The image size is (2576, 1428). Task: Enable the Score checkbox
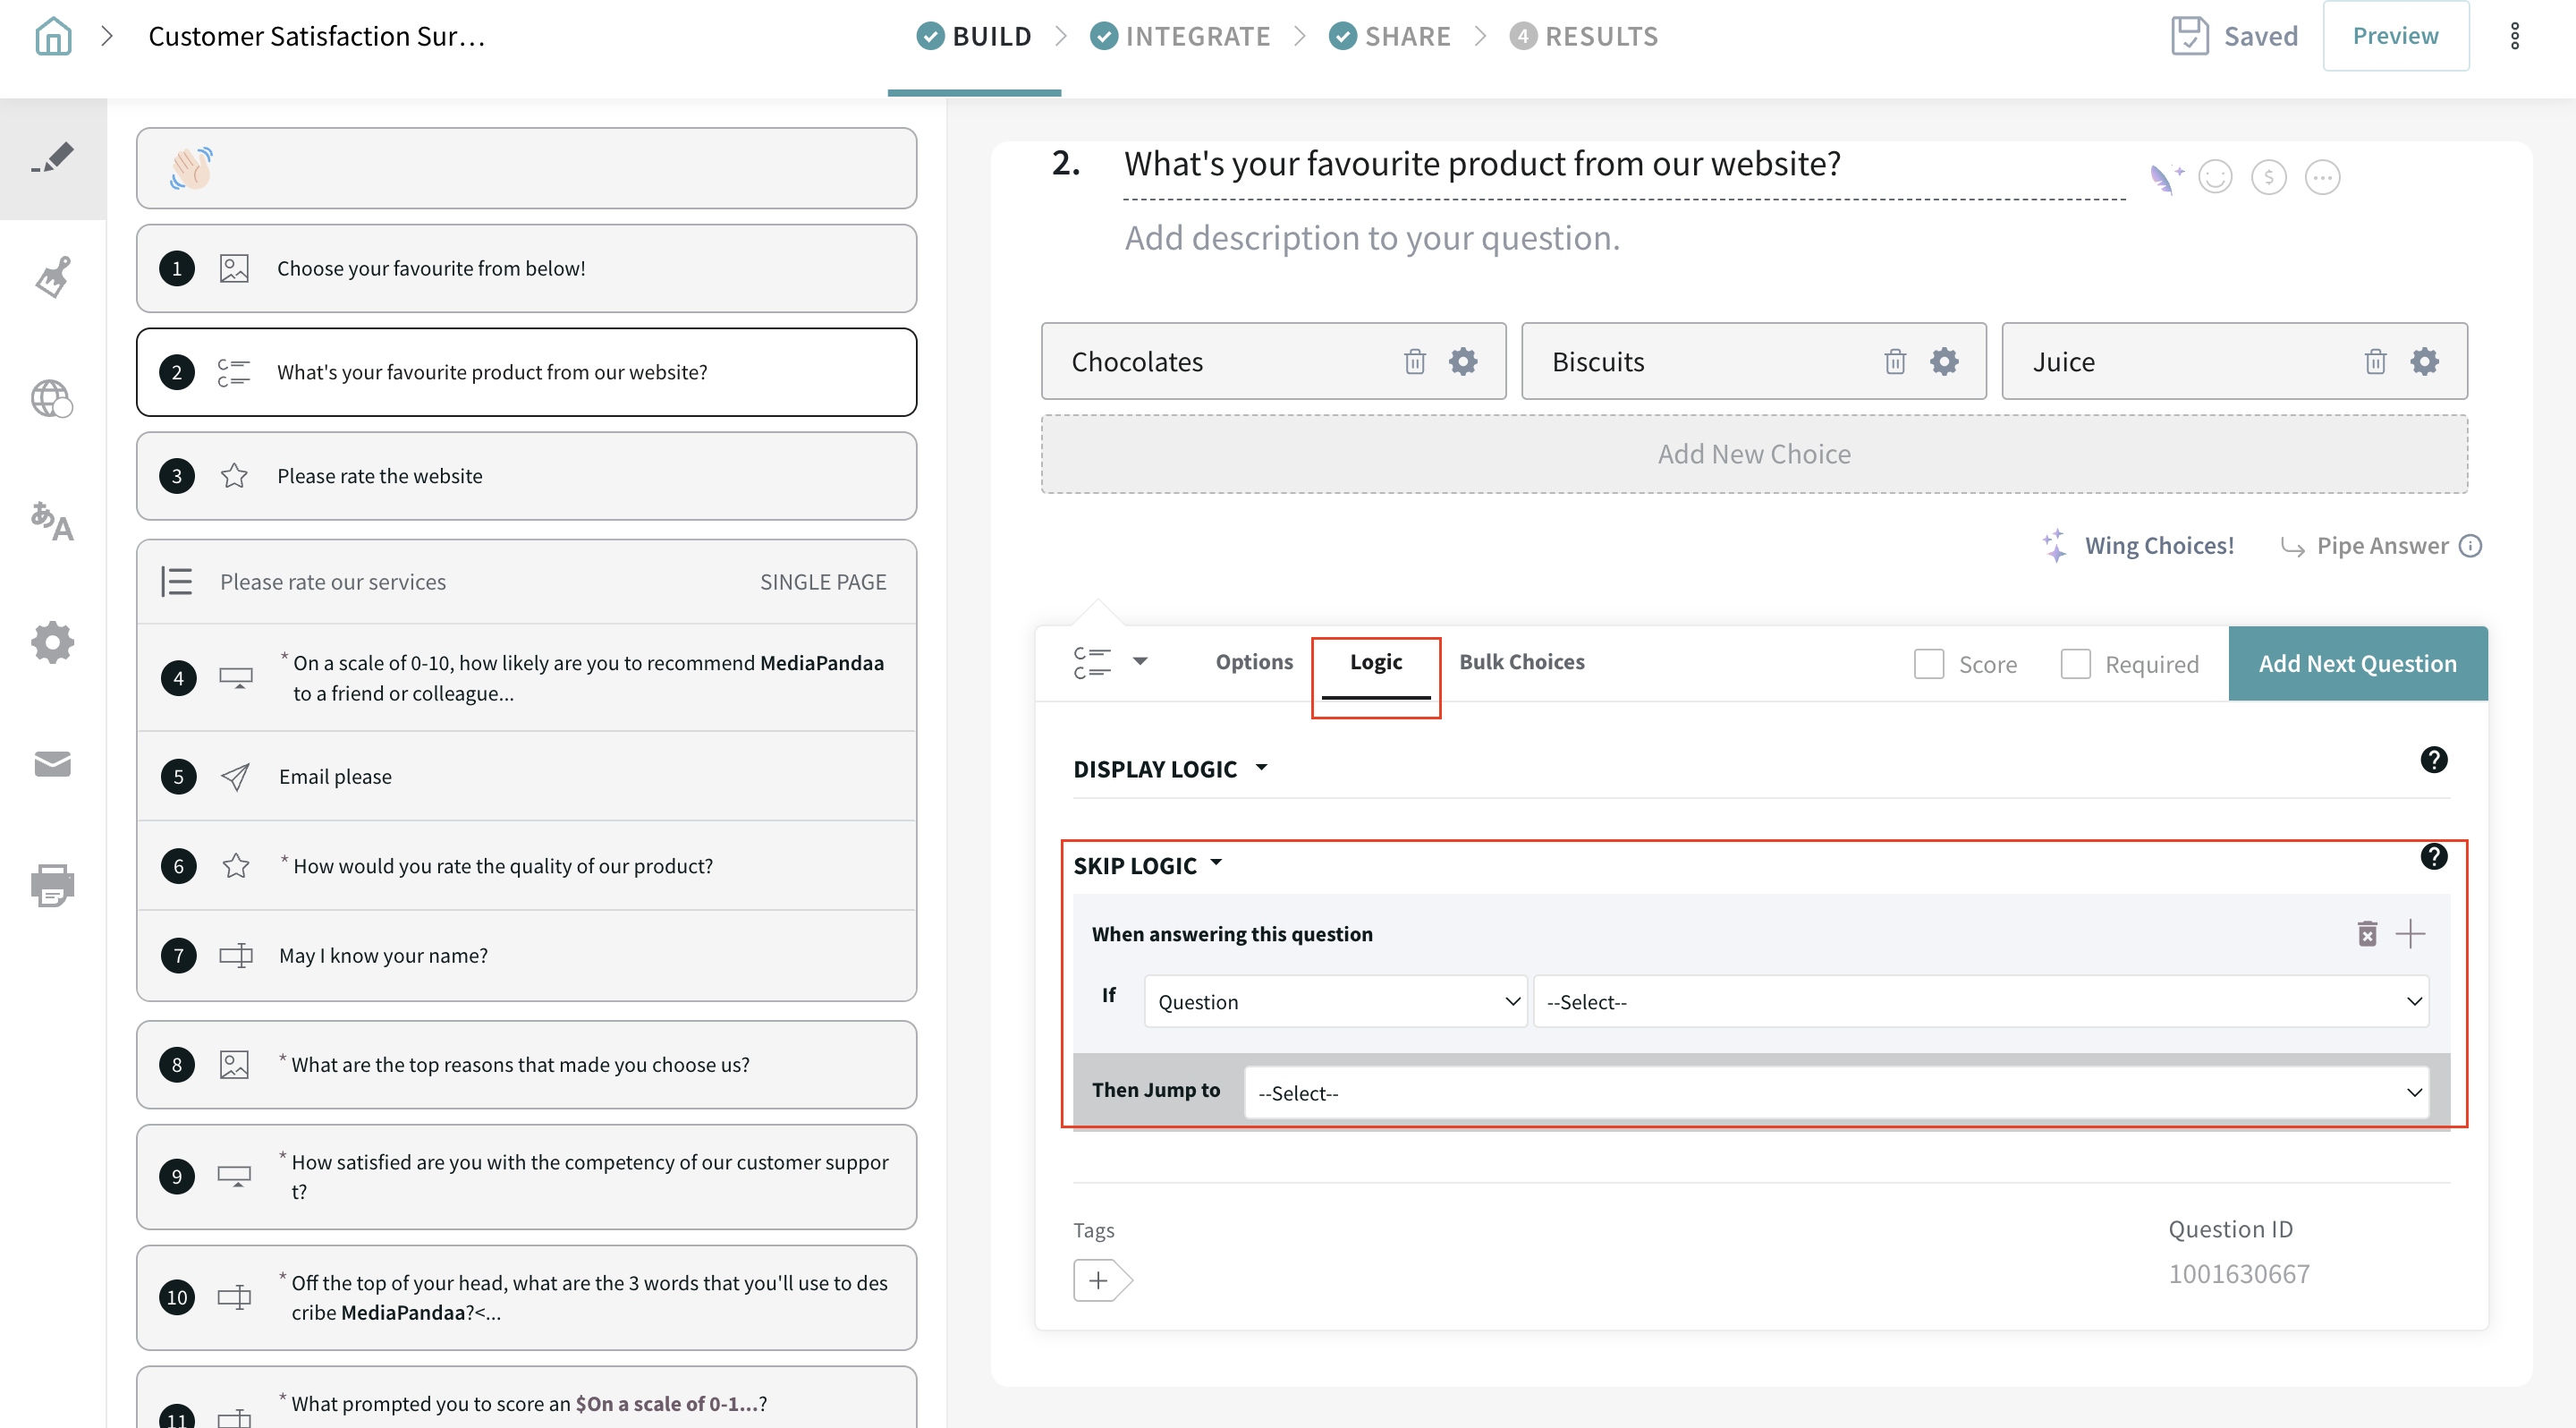1928,664
